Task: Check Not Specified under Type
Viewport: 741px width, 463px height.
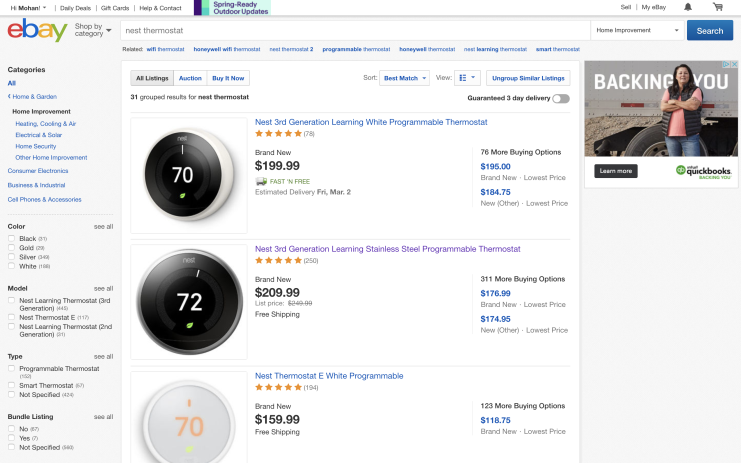Action: click(x=11, y=394)
